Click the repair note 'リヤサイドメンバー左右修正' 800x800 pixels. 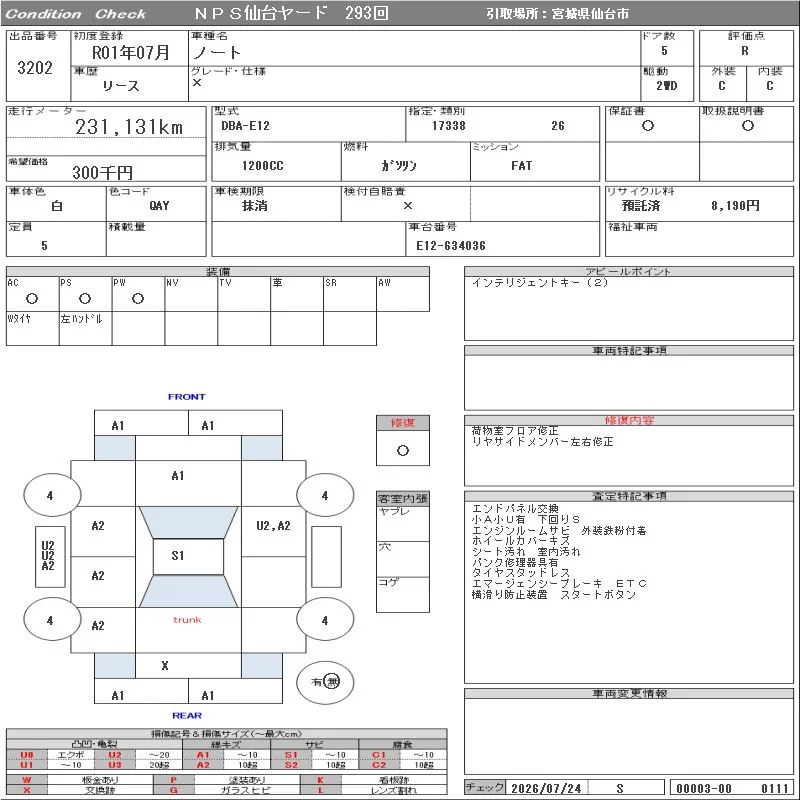click(542, 442)
